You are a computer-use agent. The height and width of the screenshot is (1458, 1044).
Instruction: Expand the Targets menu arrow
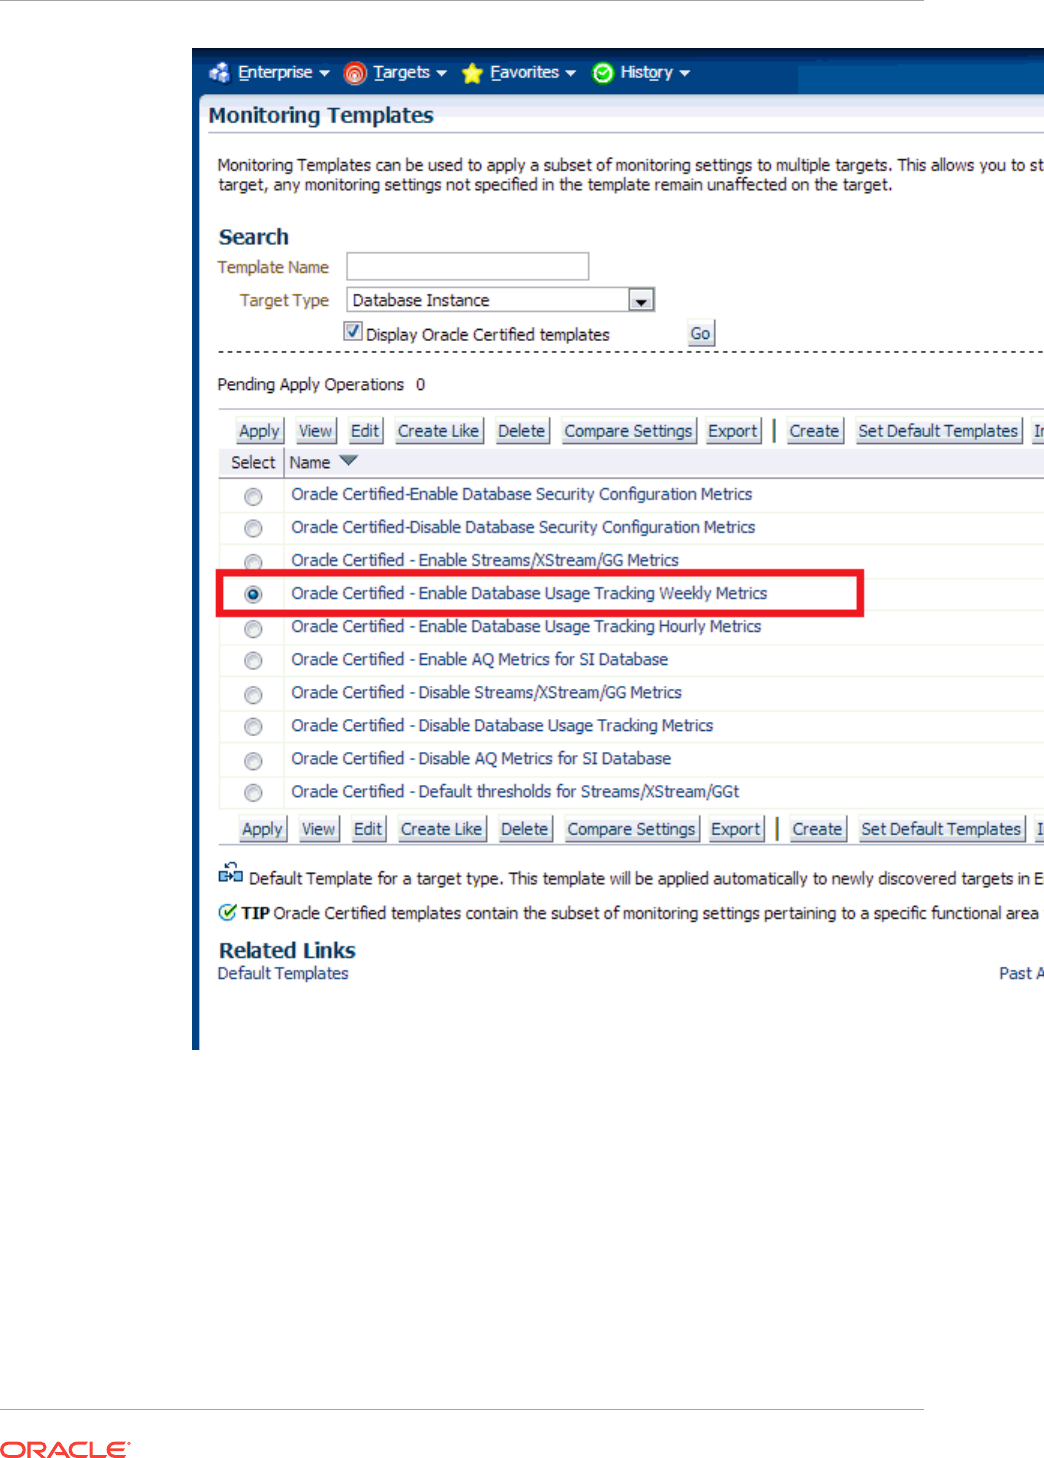(x=441, y=73)
